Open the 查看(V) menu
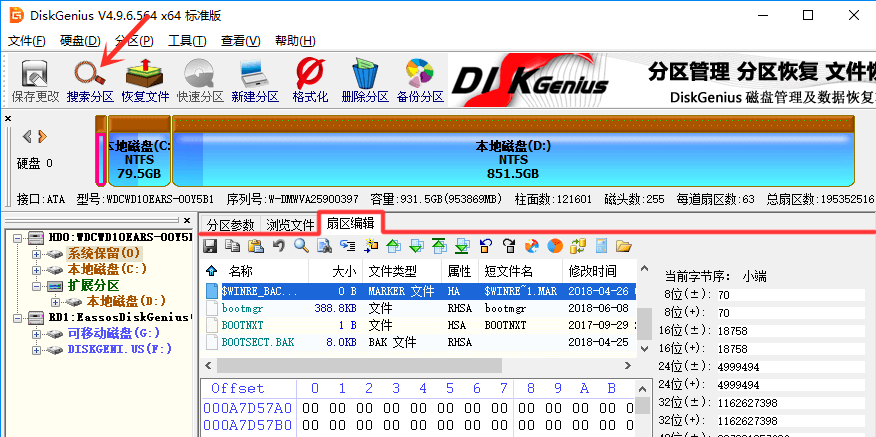Screen dimensions: 876x437 241,41
